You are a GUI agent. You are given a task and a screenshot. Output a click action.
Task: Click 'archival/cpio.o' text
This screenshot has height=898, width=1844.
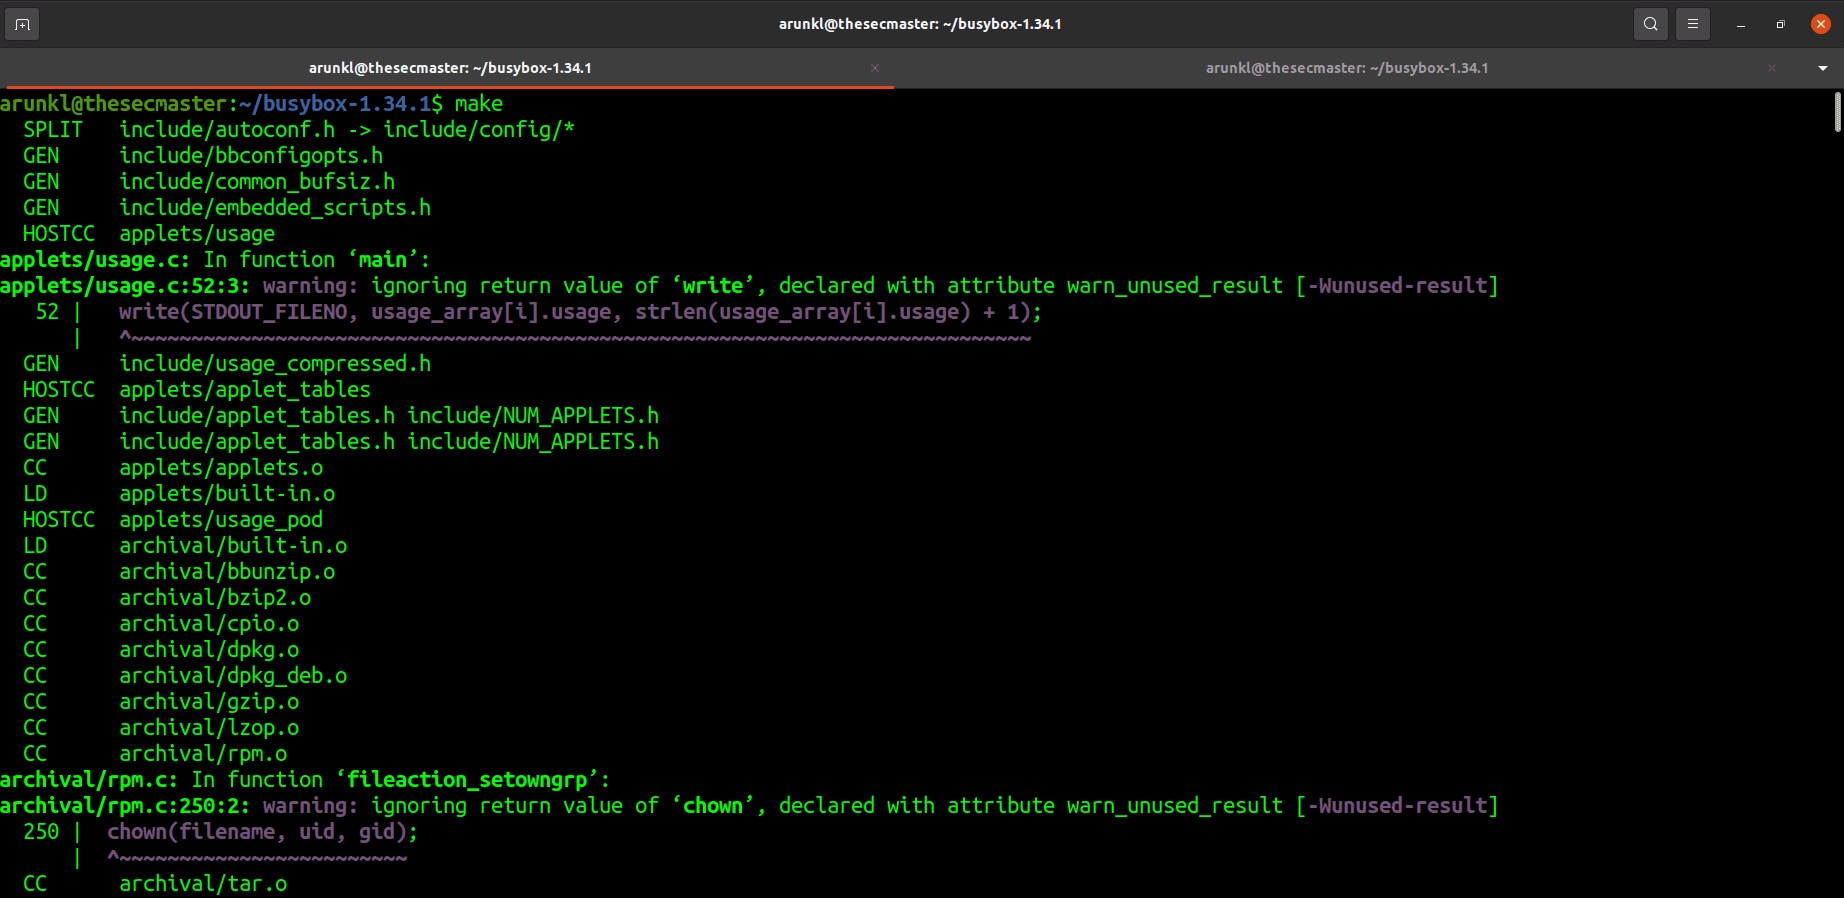click(x=209, y=624)
